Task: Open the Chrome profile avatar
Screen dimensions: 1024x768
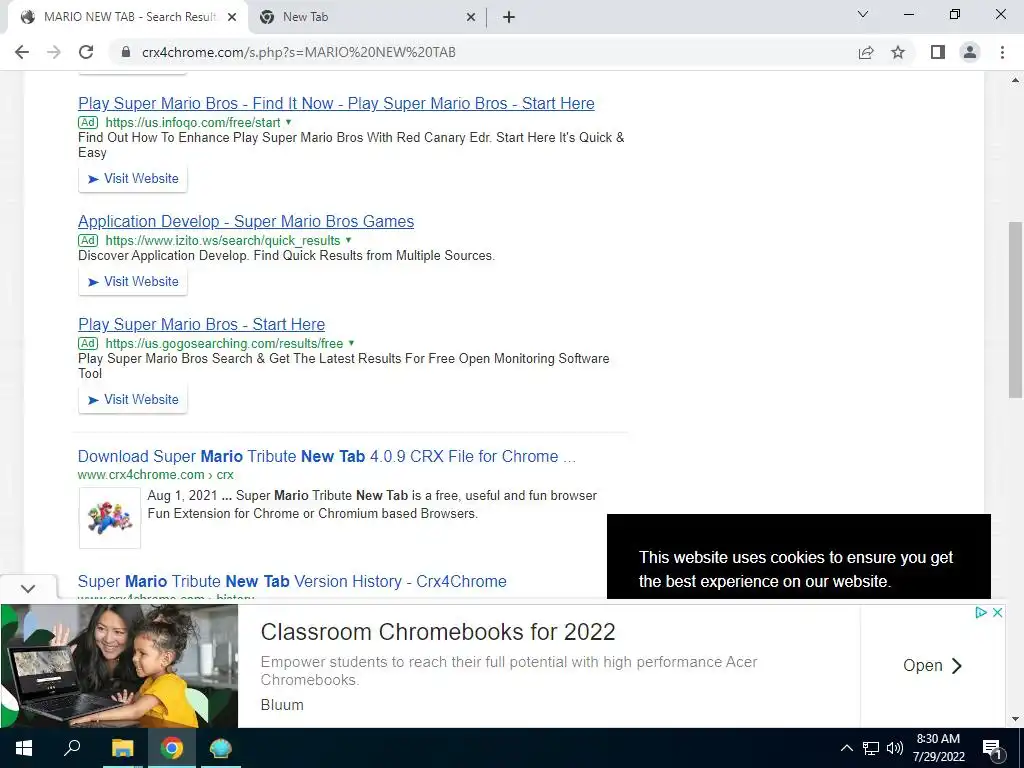Action: pos(970,52)
